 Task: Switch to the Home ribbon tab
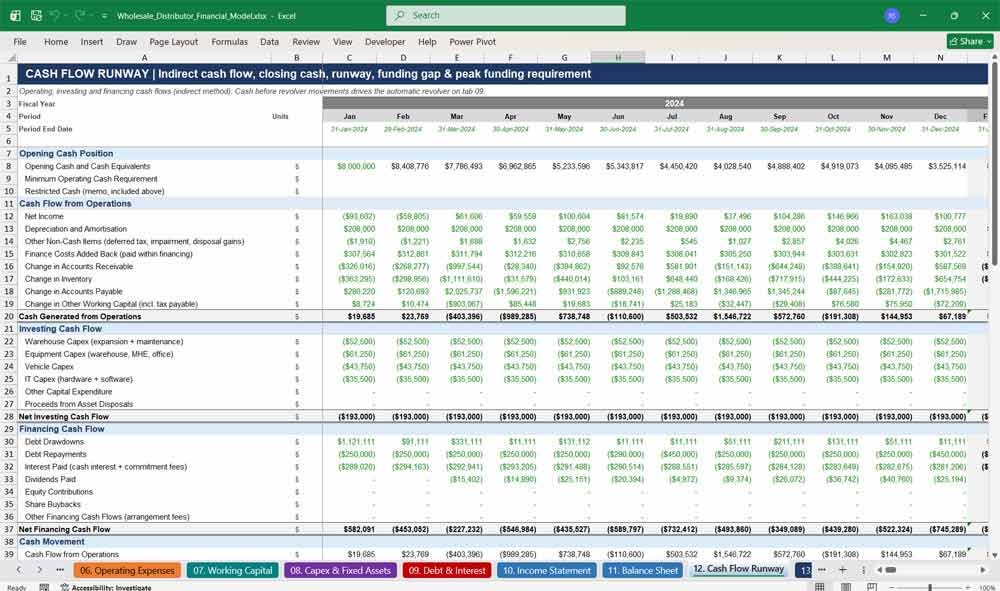(56, 41)
